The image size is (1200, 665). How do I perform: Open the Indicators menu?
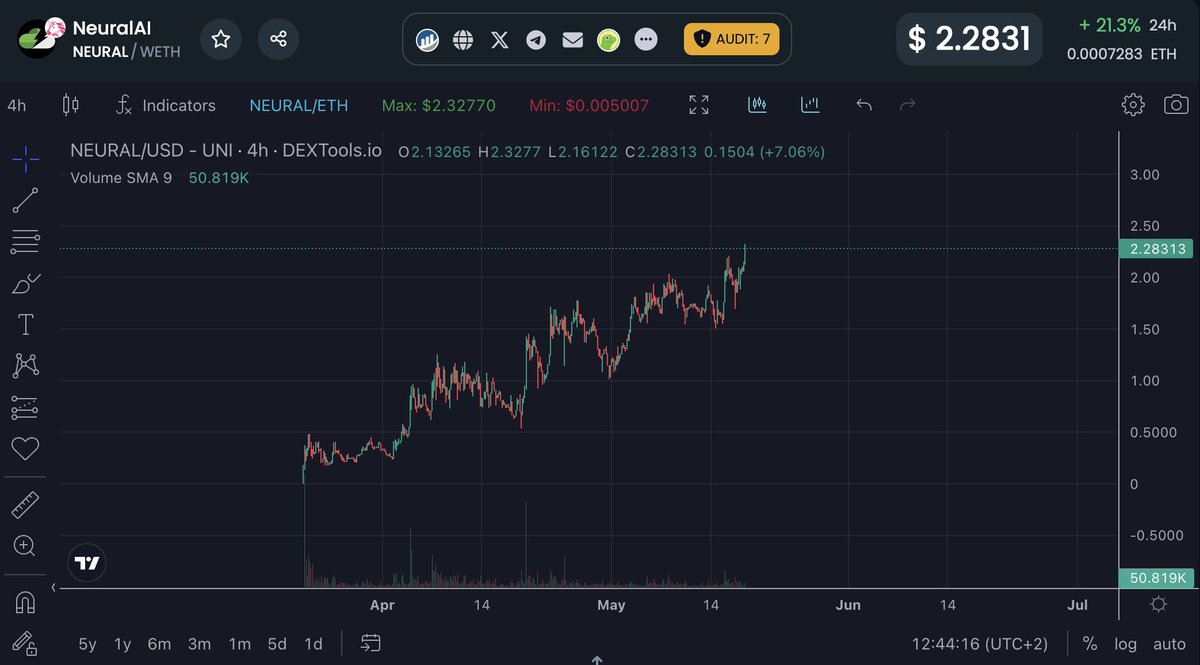165,105
